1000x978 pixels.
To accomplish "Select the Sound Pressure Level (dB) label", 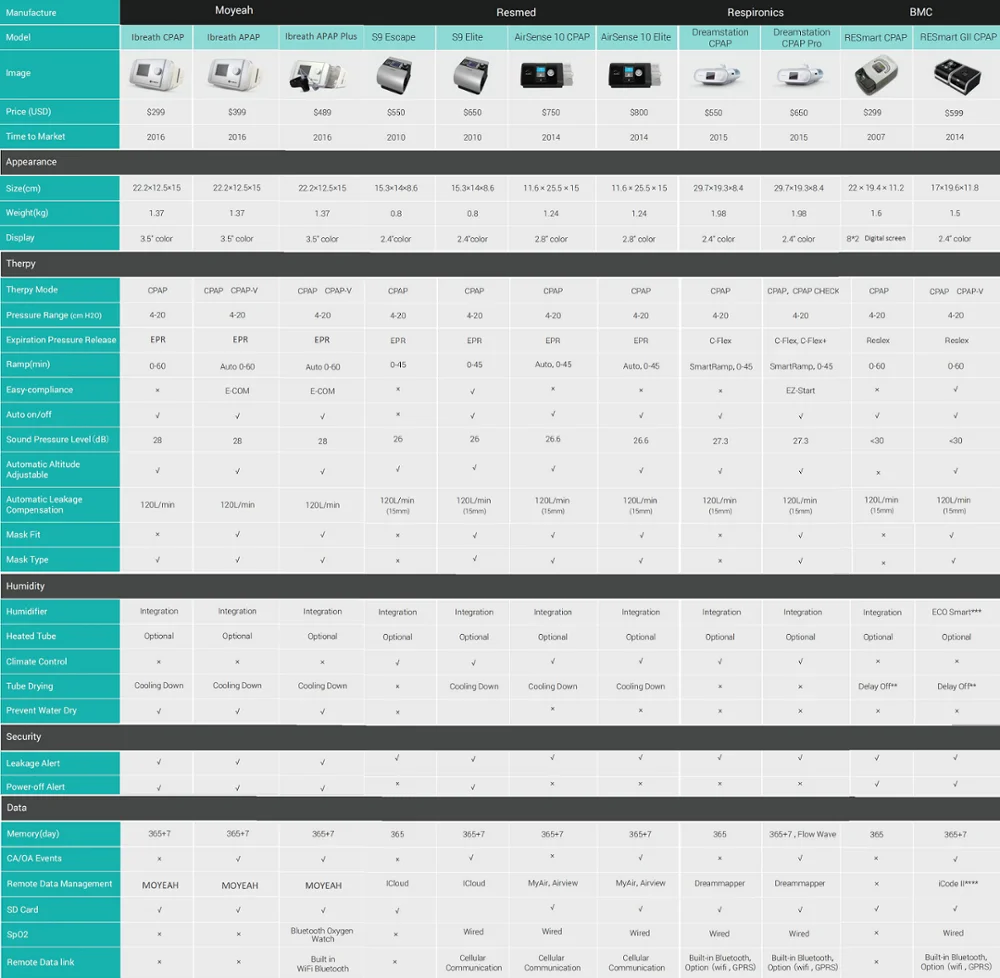I will pyautogui.click(x=57, y=439).
